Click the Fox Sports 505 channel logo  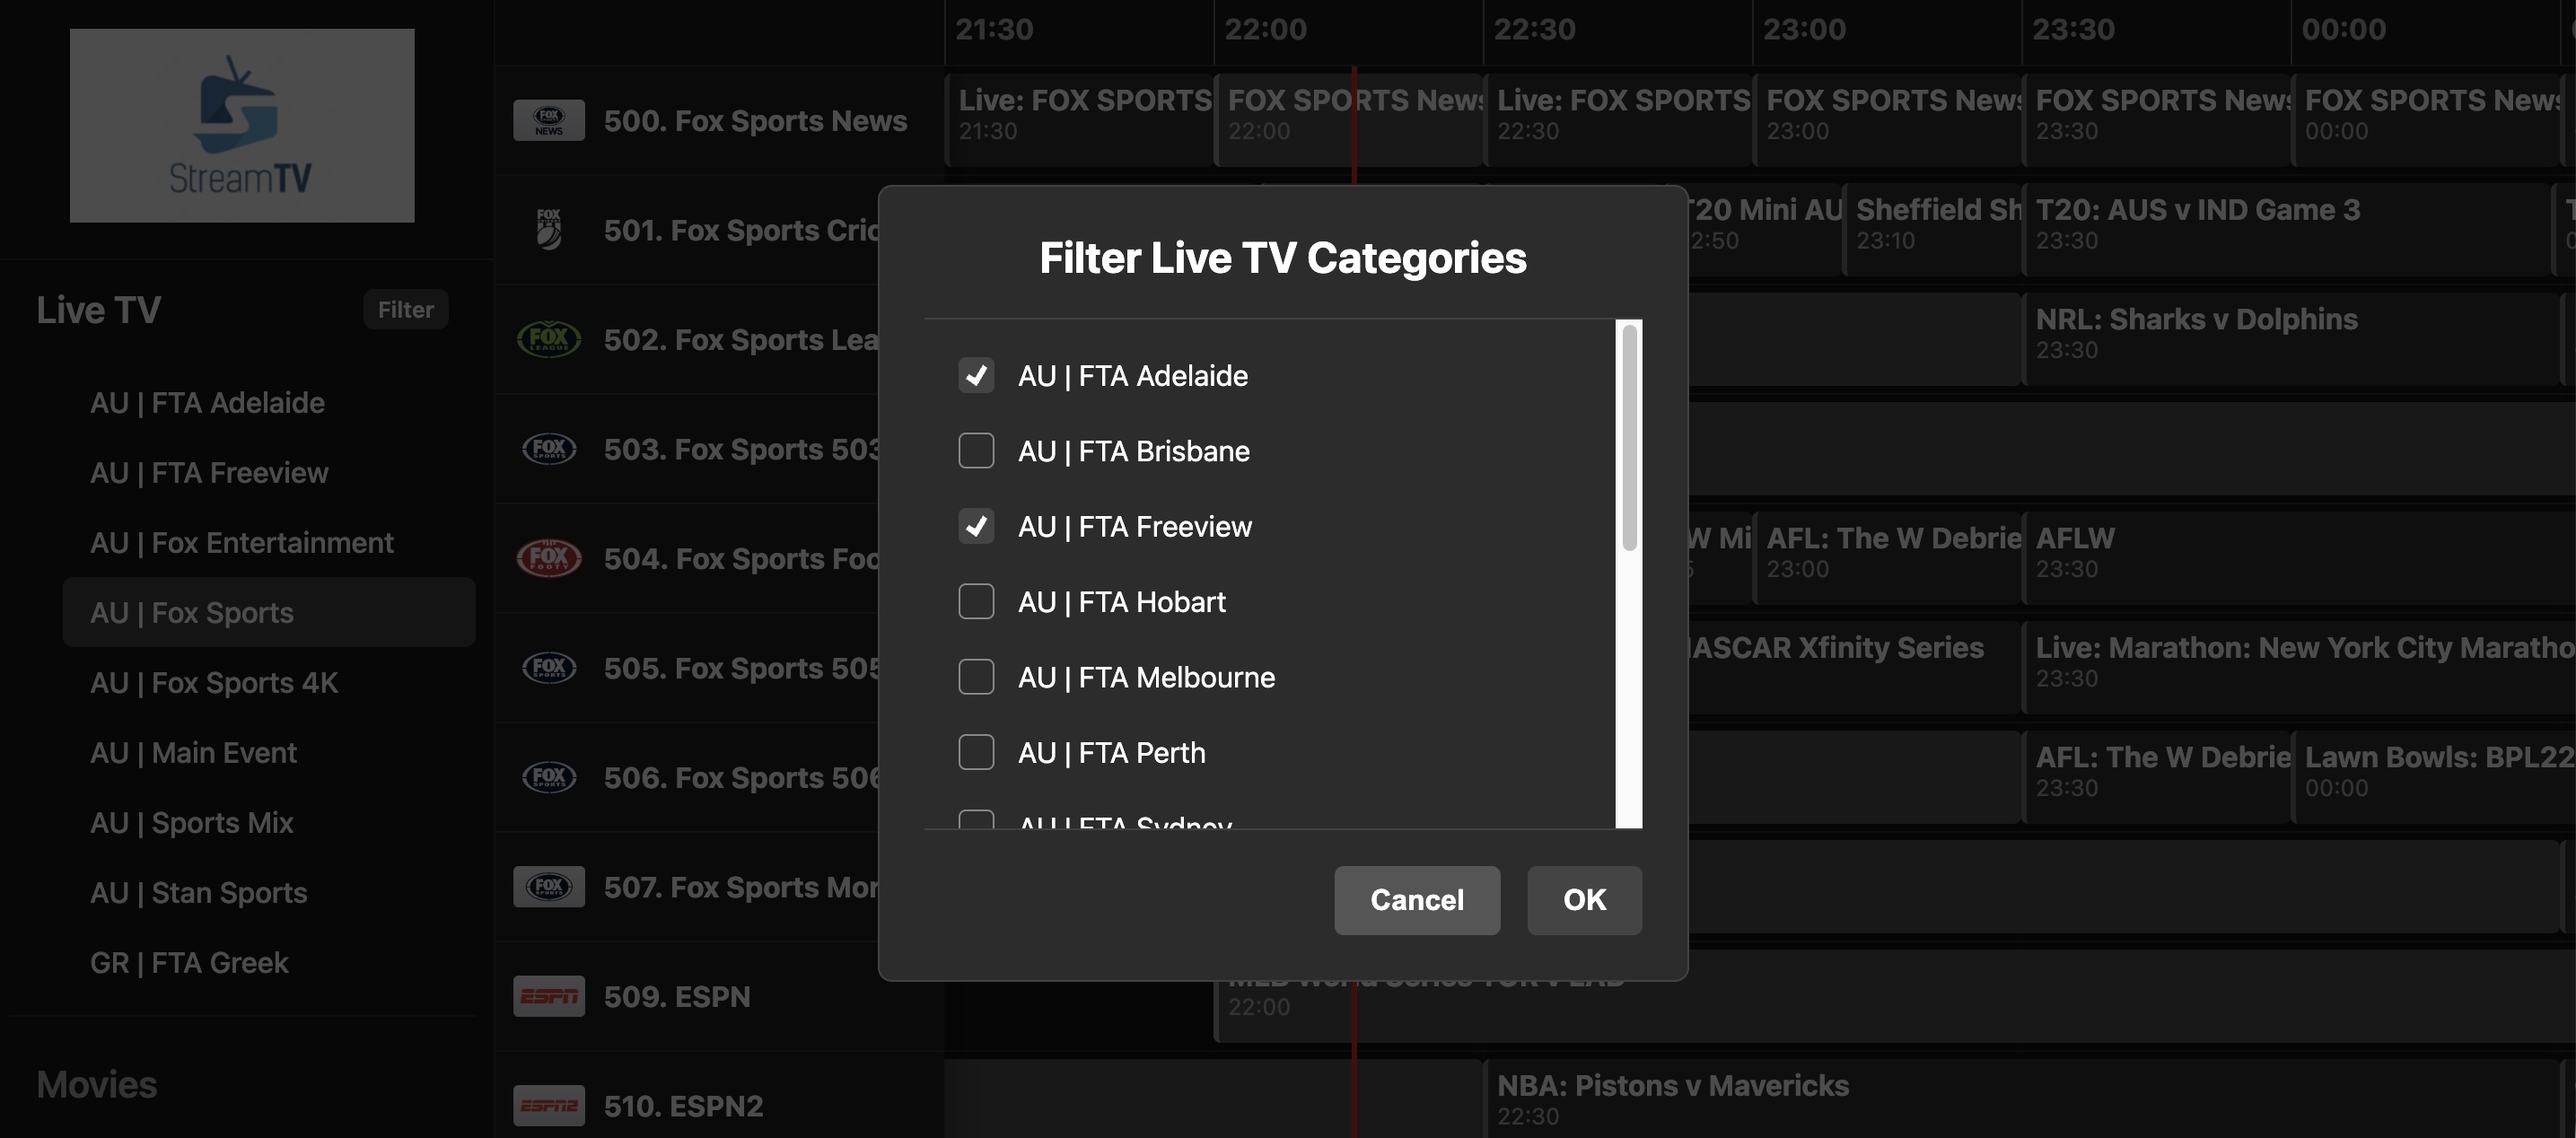coord(548,667)
